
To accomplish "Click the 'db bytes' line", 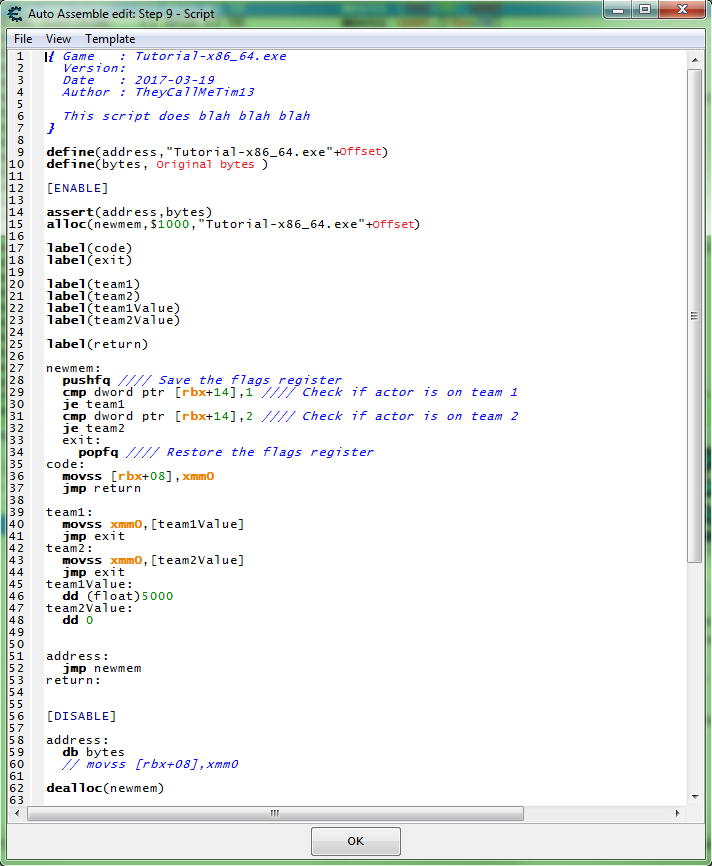I will pos(93,752).
